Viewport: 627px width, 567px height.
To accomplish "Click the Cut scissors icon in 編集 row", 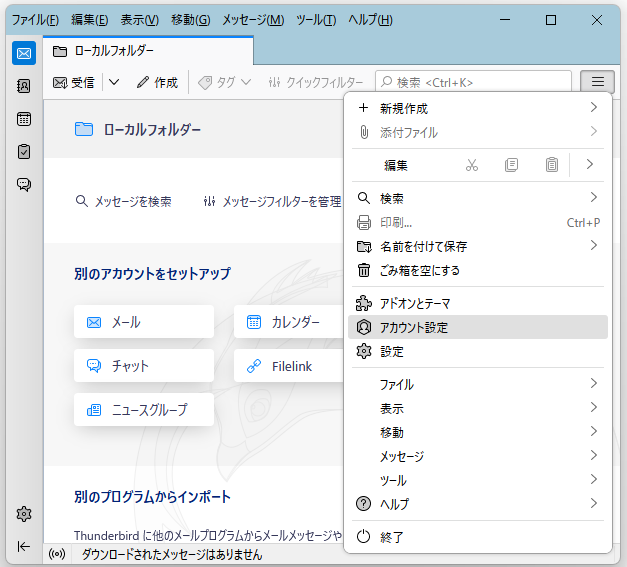I will tap(472, 165).
